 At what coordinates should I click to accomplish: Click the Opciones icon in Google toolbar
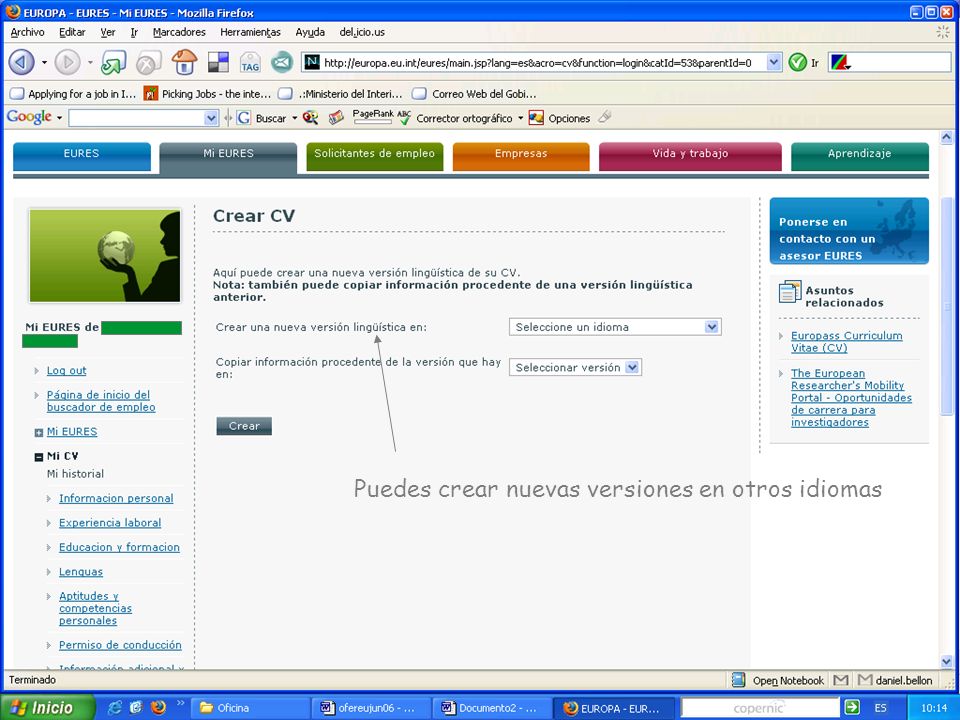point(536,118)
